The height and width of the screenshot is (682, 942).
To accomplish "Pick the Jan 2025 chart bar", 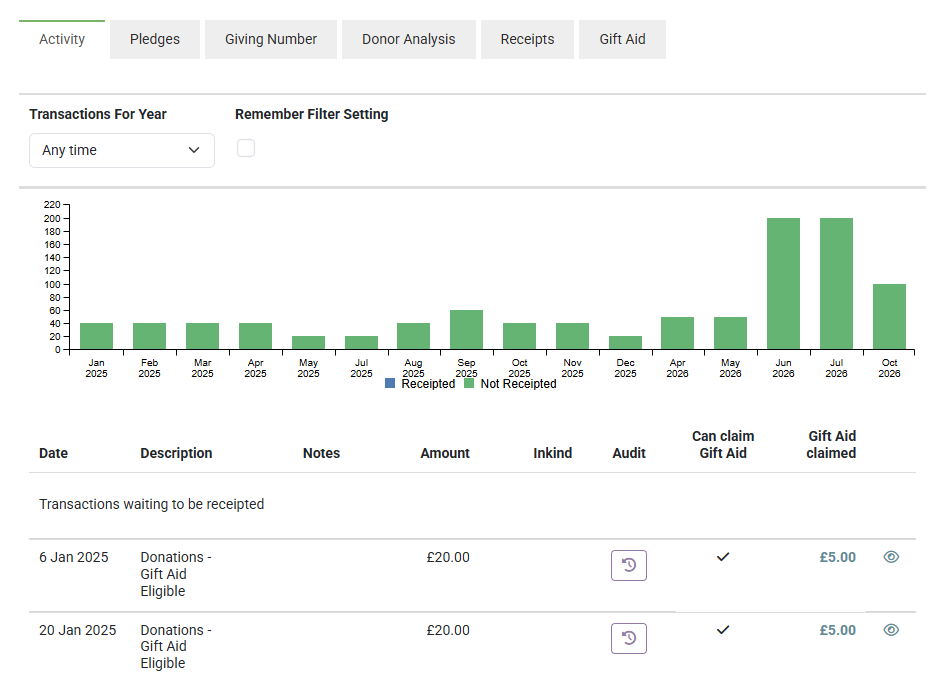I will click(x=96, y=336).
